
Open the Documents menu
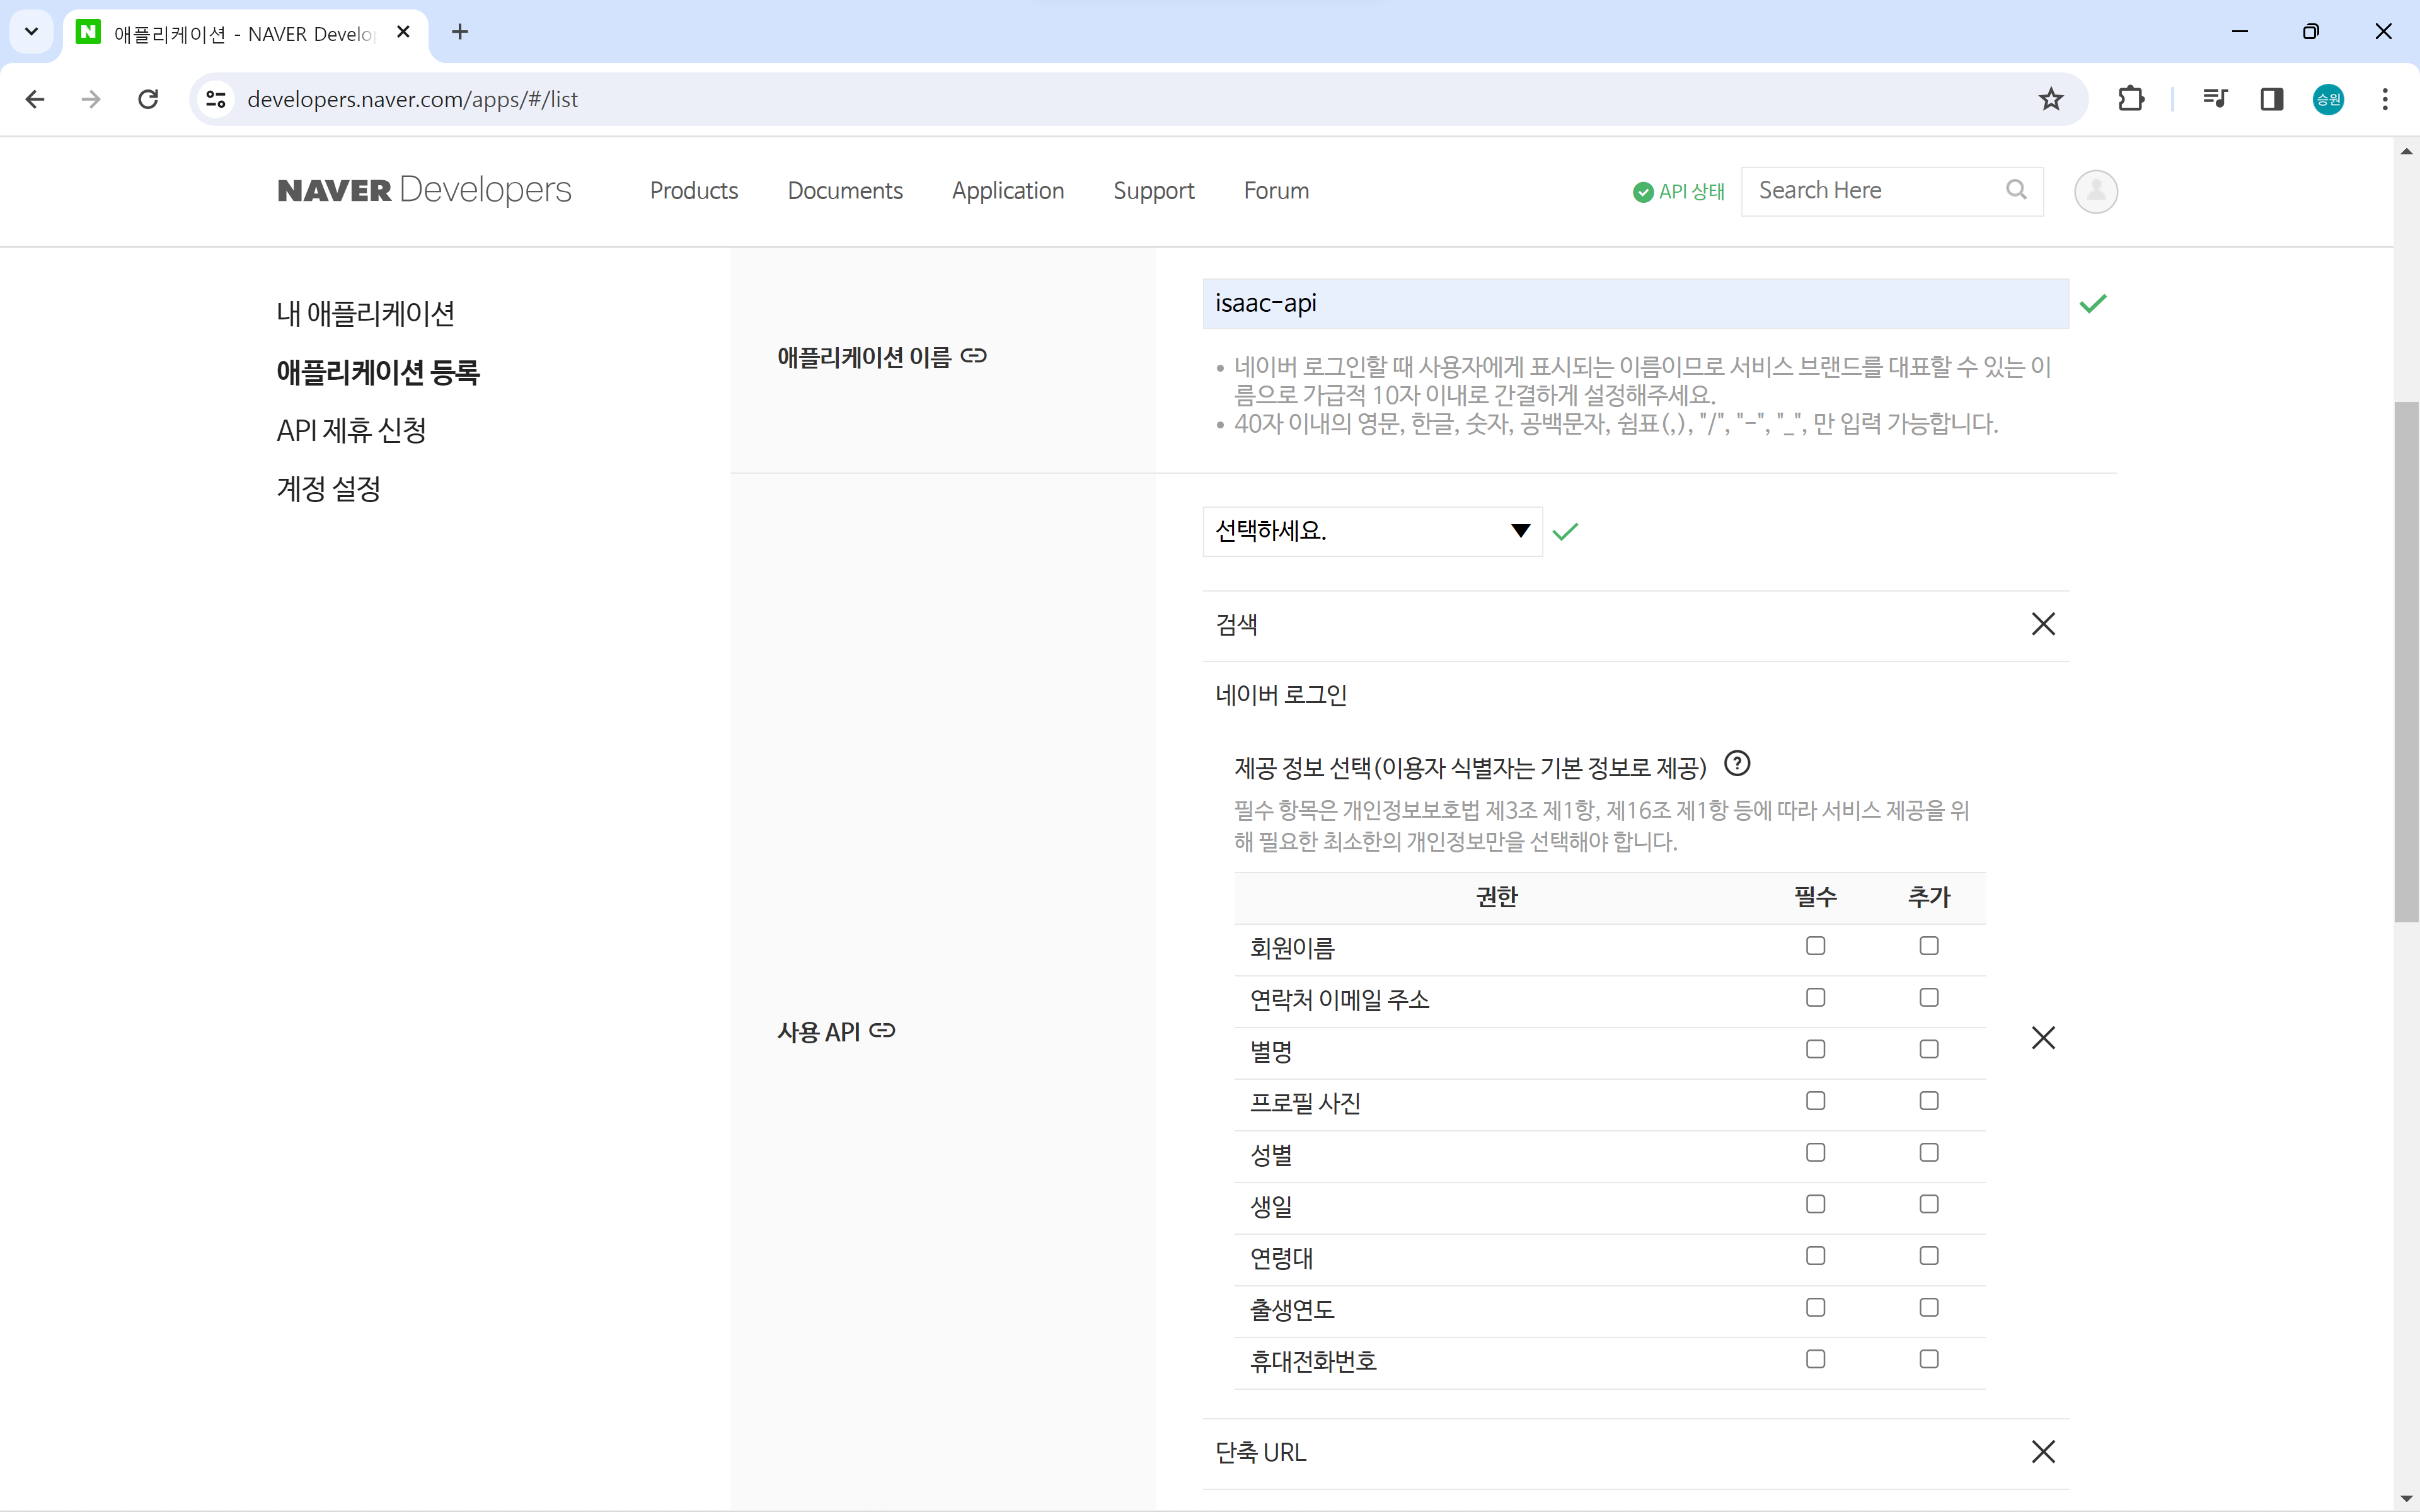click(844, 191)
